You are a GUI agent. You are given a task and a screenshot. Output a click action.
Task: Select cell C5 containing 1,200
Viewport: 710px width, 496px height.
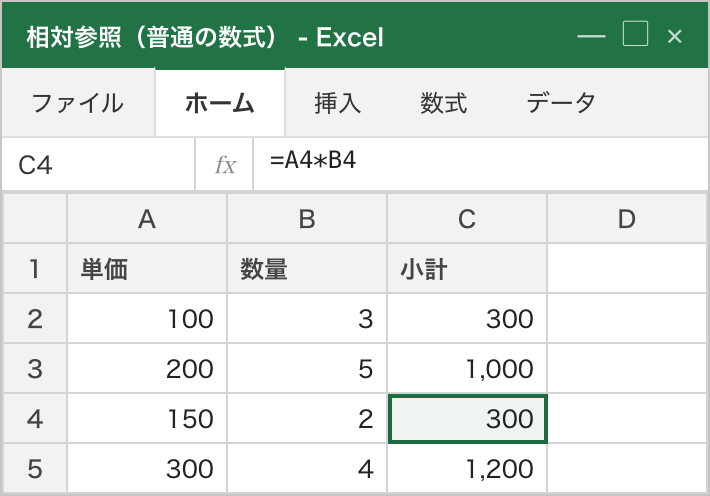pos(467,468)
